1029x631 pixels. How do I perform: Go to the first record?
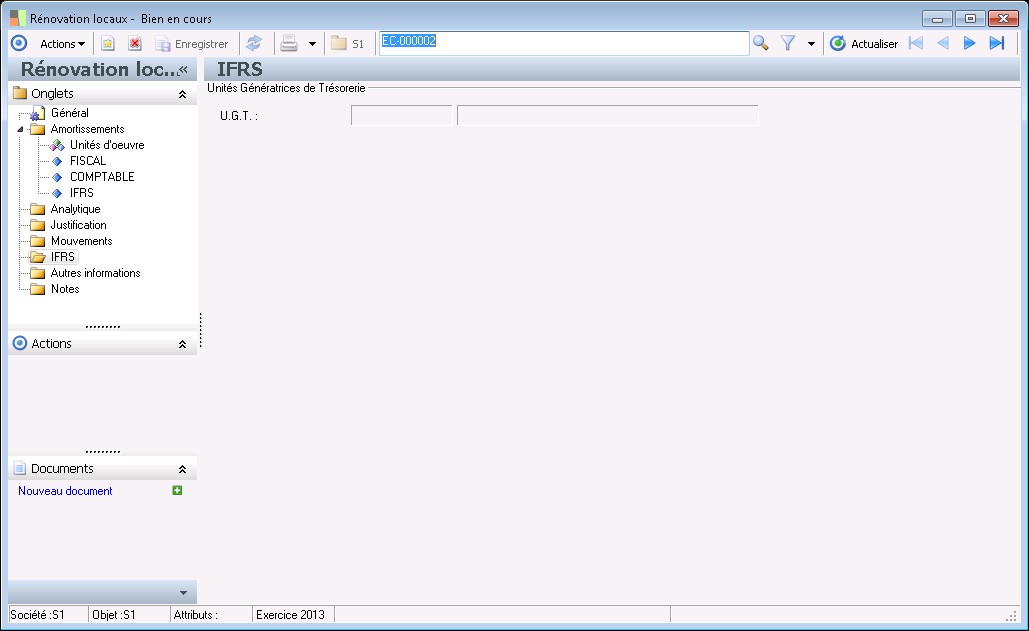[x=915, y=43]
